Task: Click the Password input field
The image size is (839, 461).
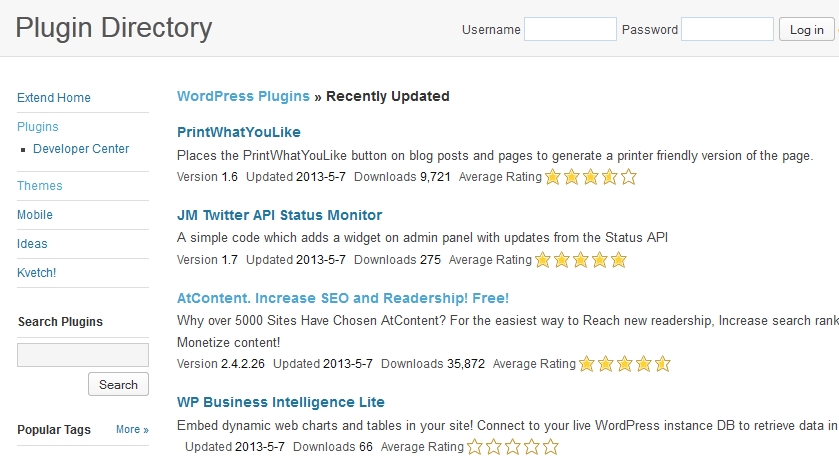Action: click(x=727, y=29)
